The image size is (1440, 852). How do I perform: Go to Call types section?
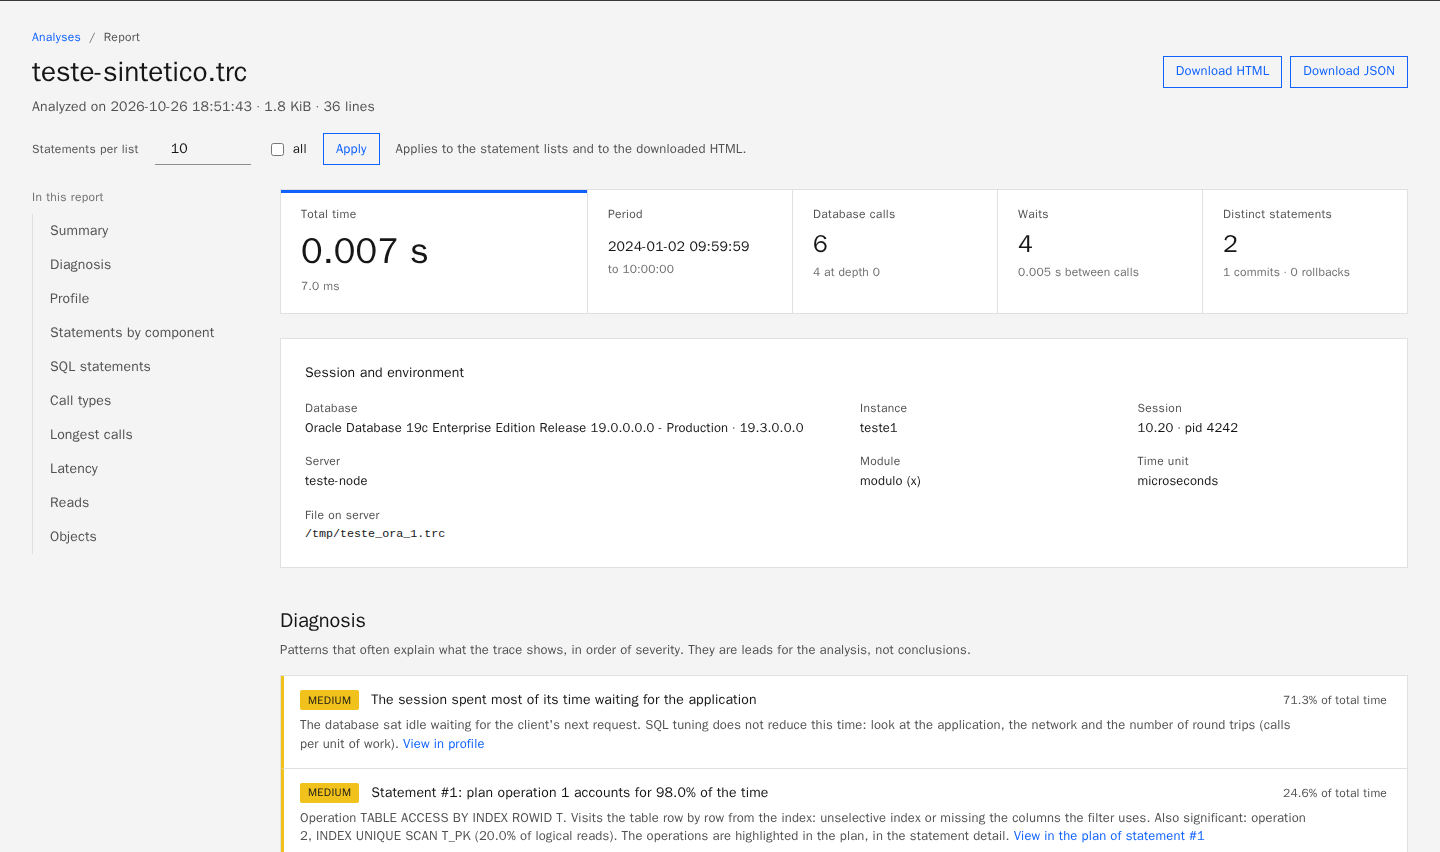pos(80,400)
